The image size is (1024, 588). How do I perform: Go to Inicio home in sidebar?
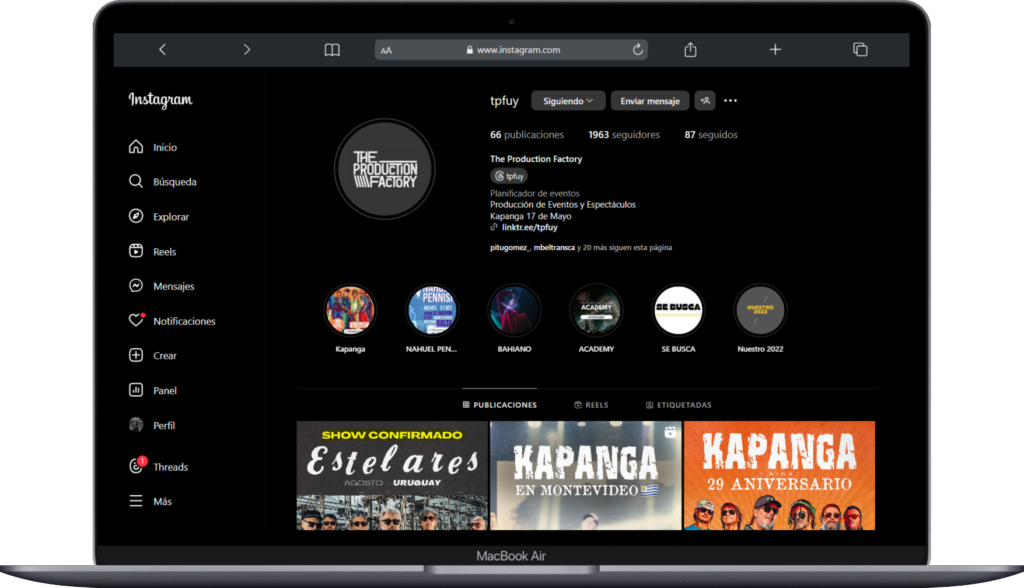point(153,147)
